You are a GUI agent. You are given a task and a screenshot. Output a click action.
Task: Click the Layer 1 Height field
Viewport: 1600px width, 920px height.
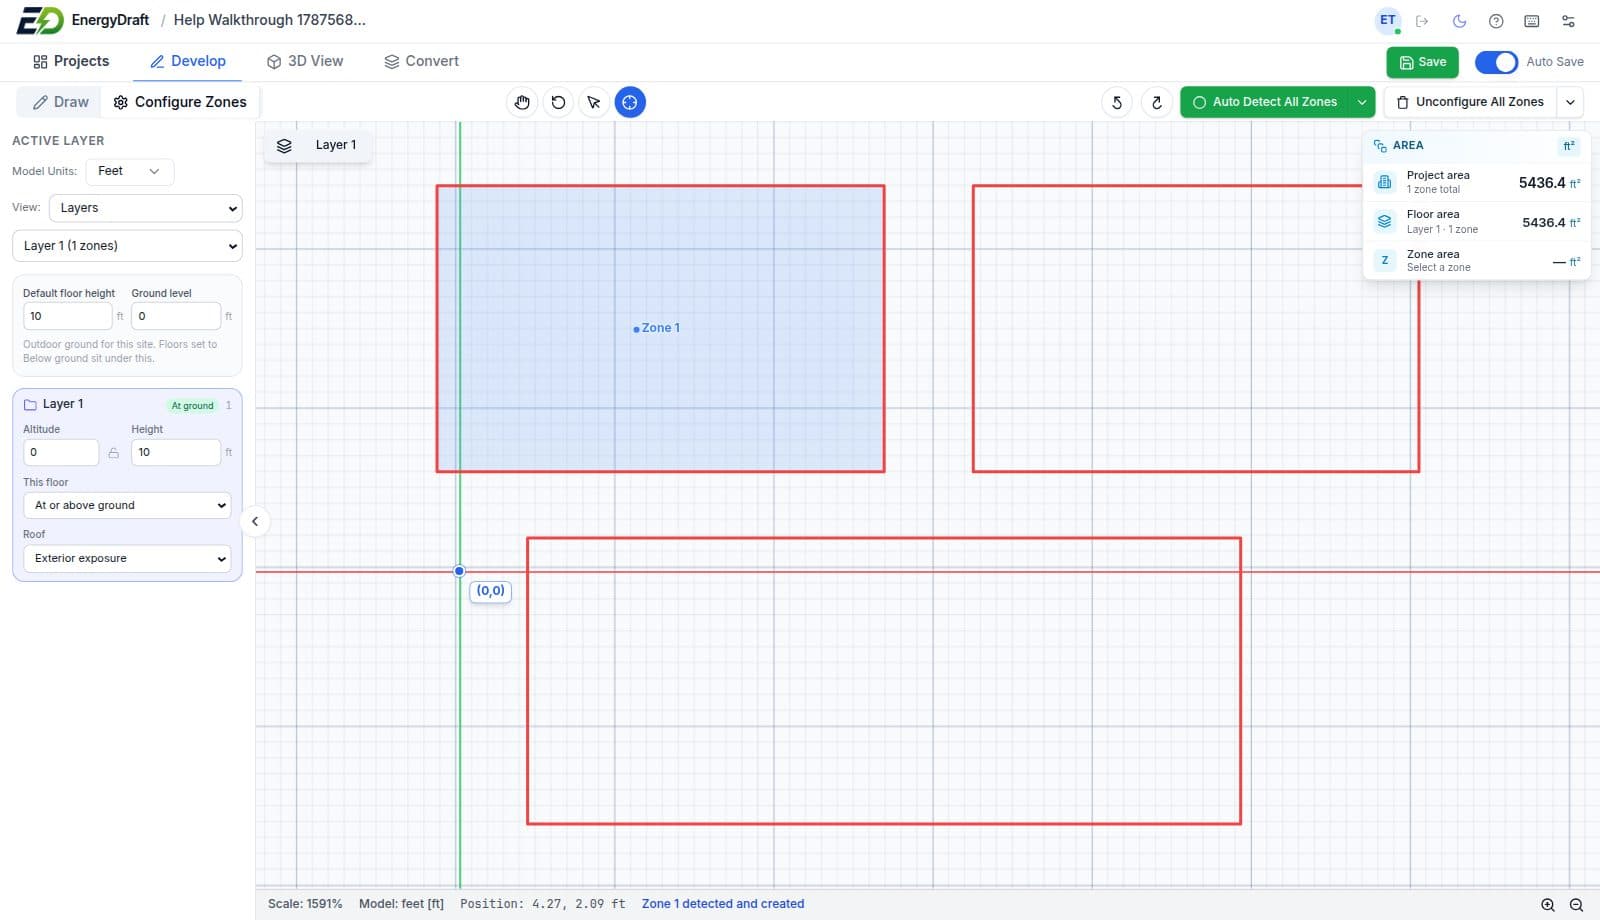pyautogui.click(x=175, y=453)
